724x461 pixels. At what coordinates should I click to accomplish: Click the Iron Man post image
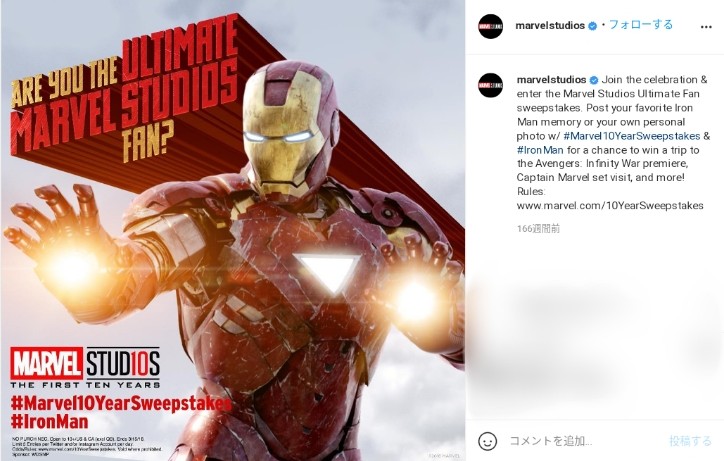(233, 230)
